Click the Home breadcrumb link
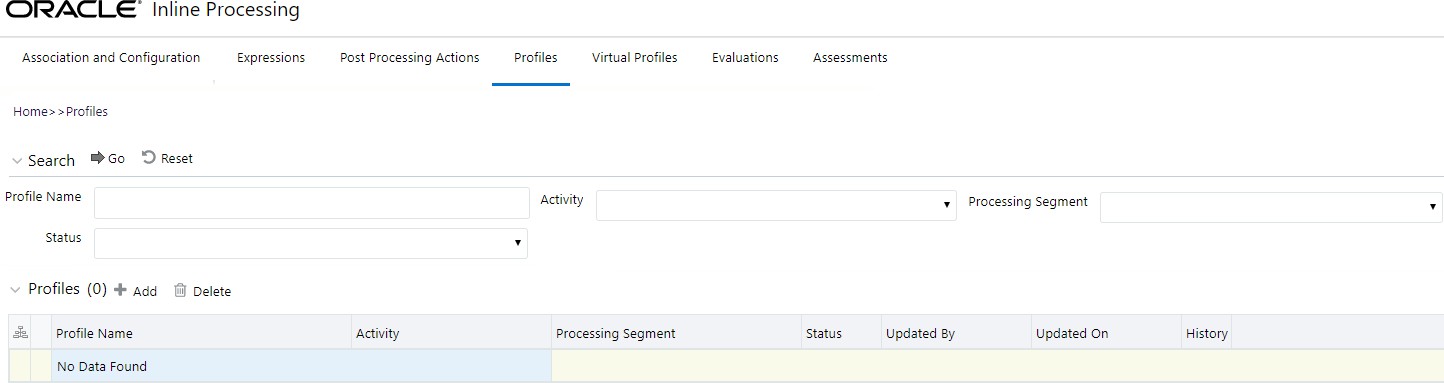 click(x=31, y=112)
